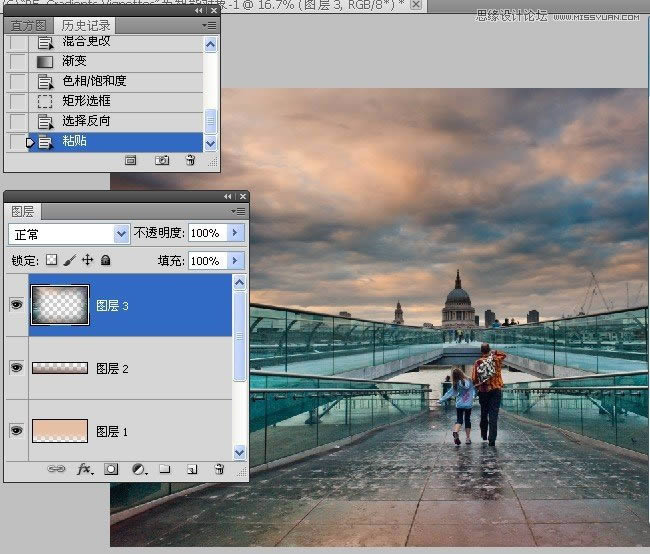The image size is (650, 554).
Task: Select the 渐变 history state
Action: click(73, 61)
